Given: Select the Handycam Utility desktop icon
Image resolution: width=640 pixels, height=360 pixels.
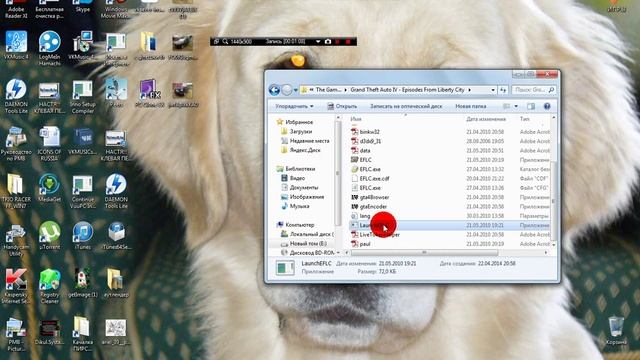Looking at the screenshot, I should tap(16, 240).
